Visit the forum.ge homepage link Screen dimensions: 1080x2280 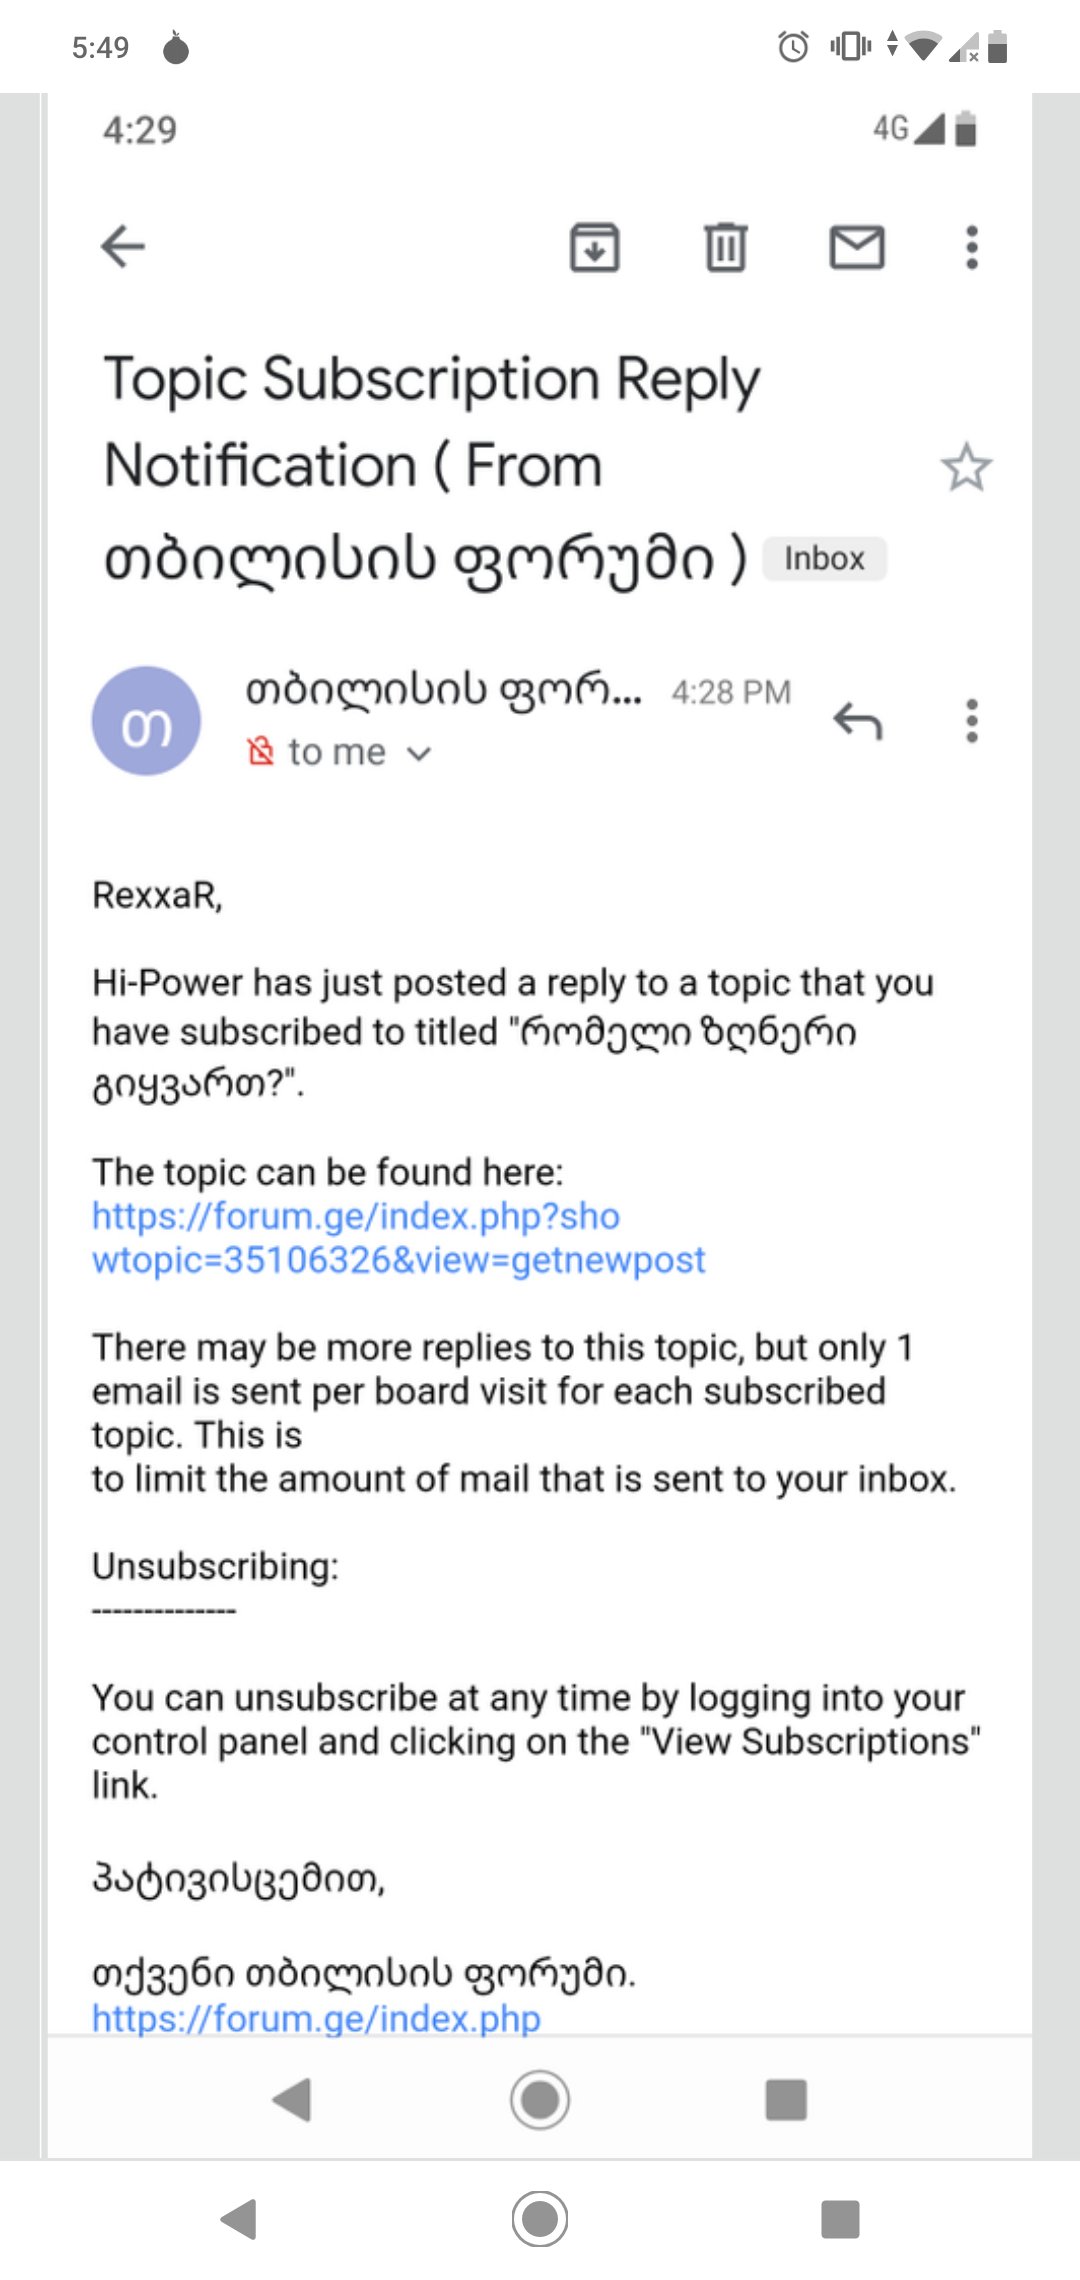pos(313,2018)
